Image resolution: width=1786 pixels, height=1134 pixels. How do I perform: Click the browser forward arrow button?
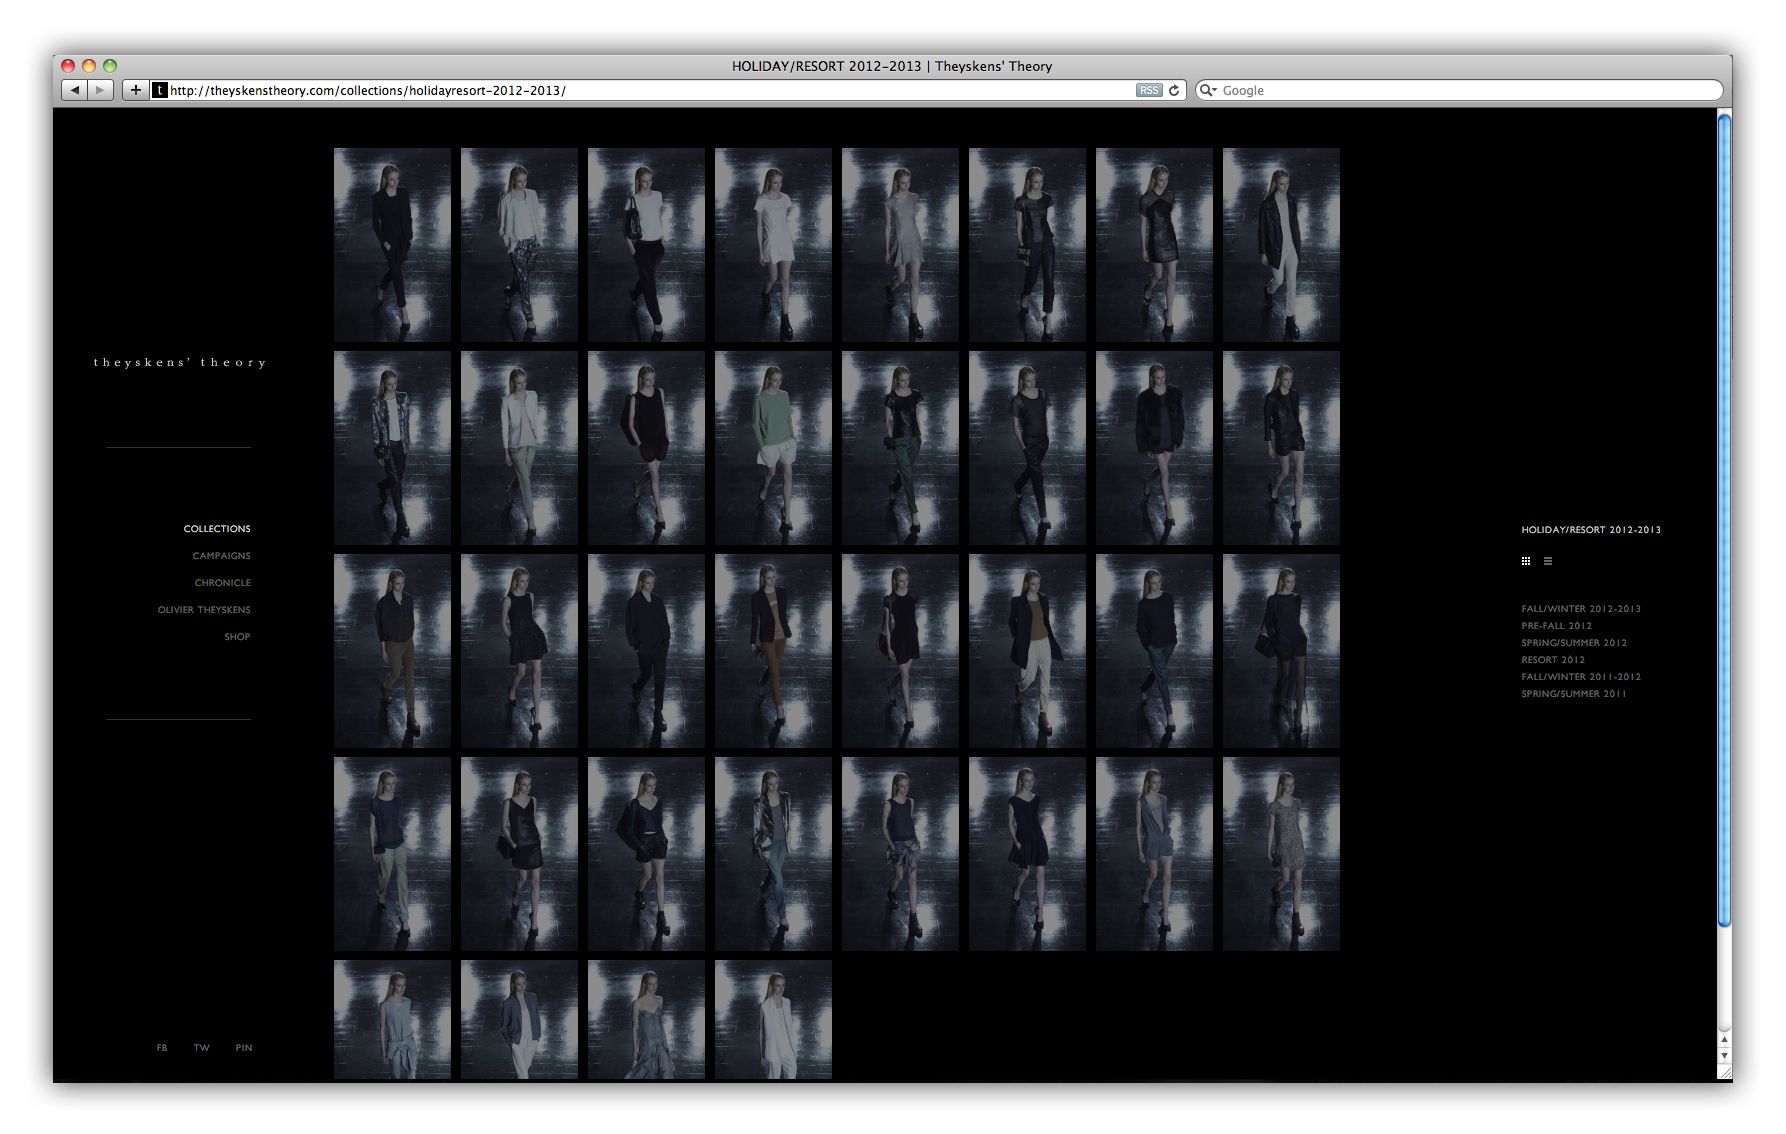100,90
